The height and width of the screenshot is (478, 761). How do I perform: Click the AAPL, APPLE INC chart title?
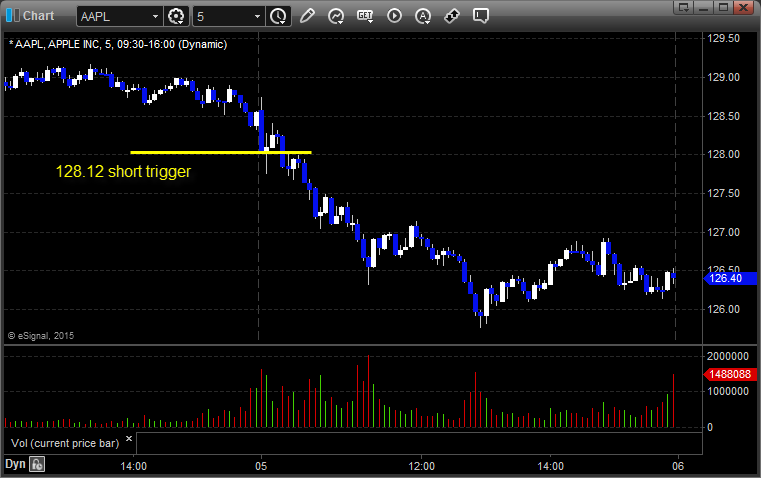118,44
